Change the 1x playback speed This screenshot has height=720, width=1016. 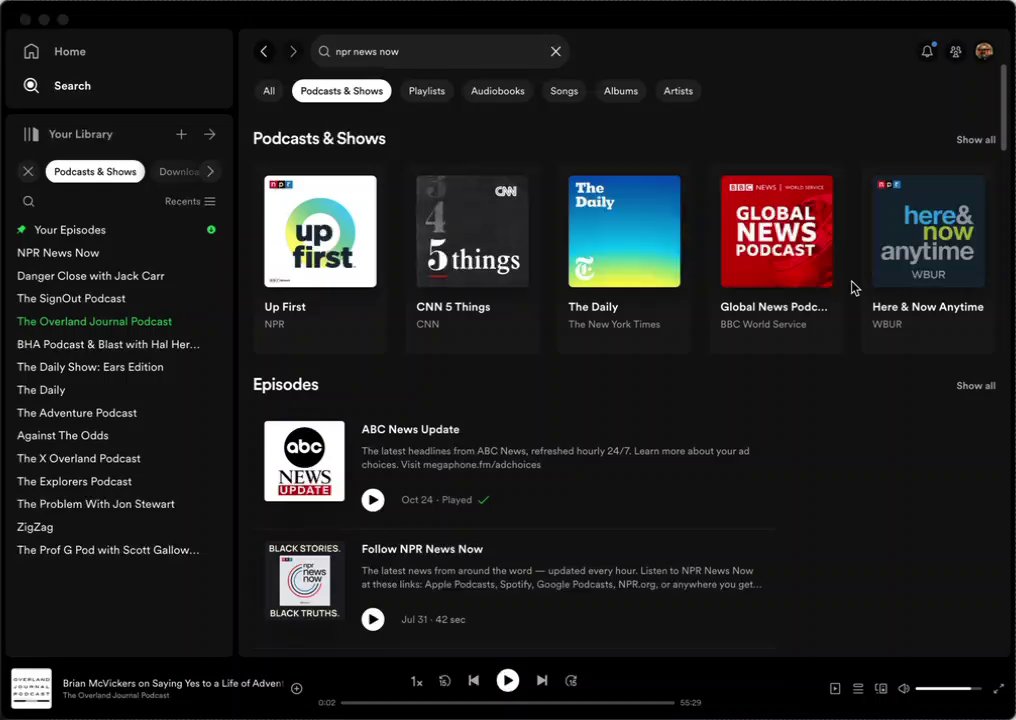(416, 681)
